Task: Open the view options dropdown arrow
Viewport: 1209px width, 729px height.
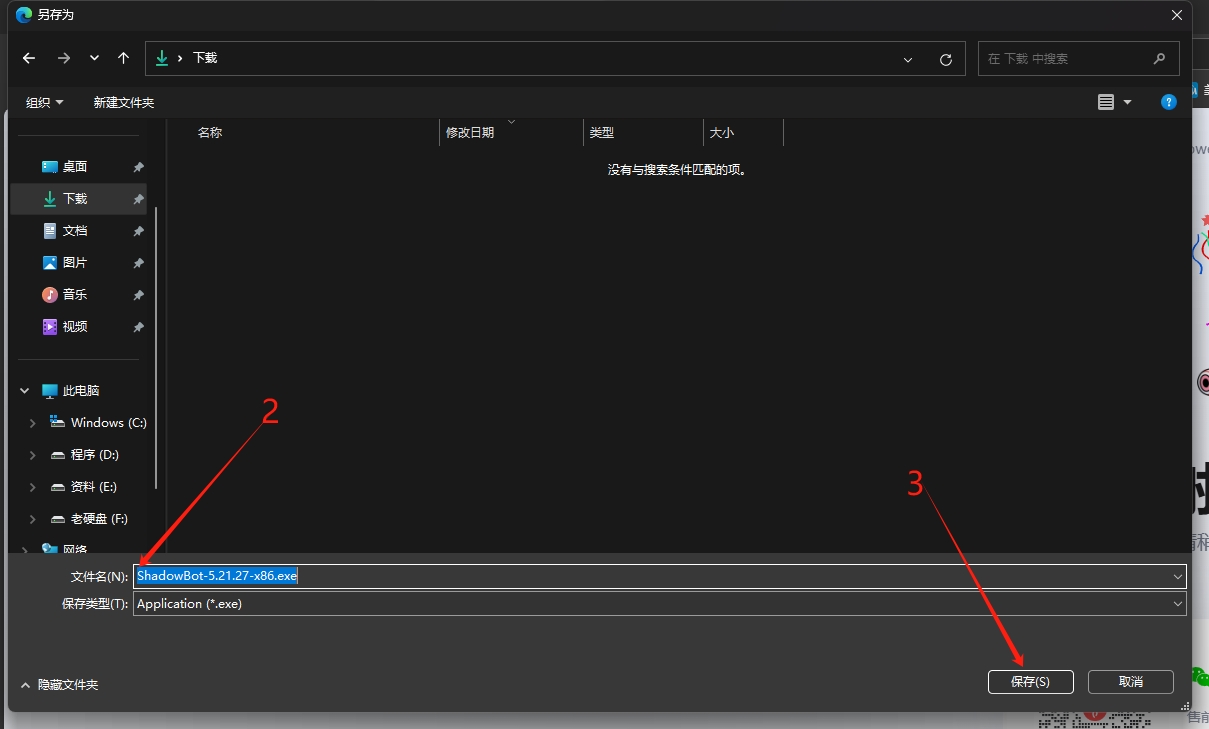Action: [1128, 102]
